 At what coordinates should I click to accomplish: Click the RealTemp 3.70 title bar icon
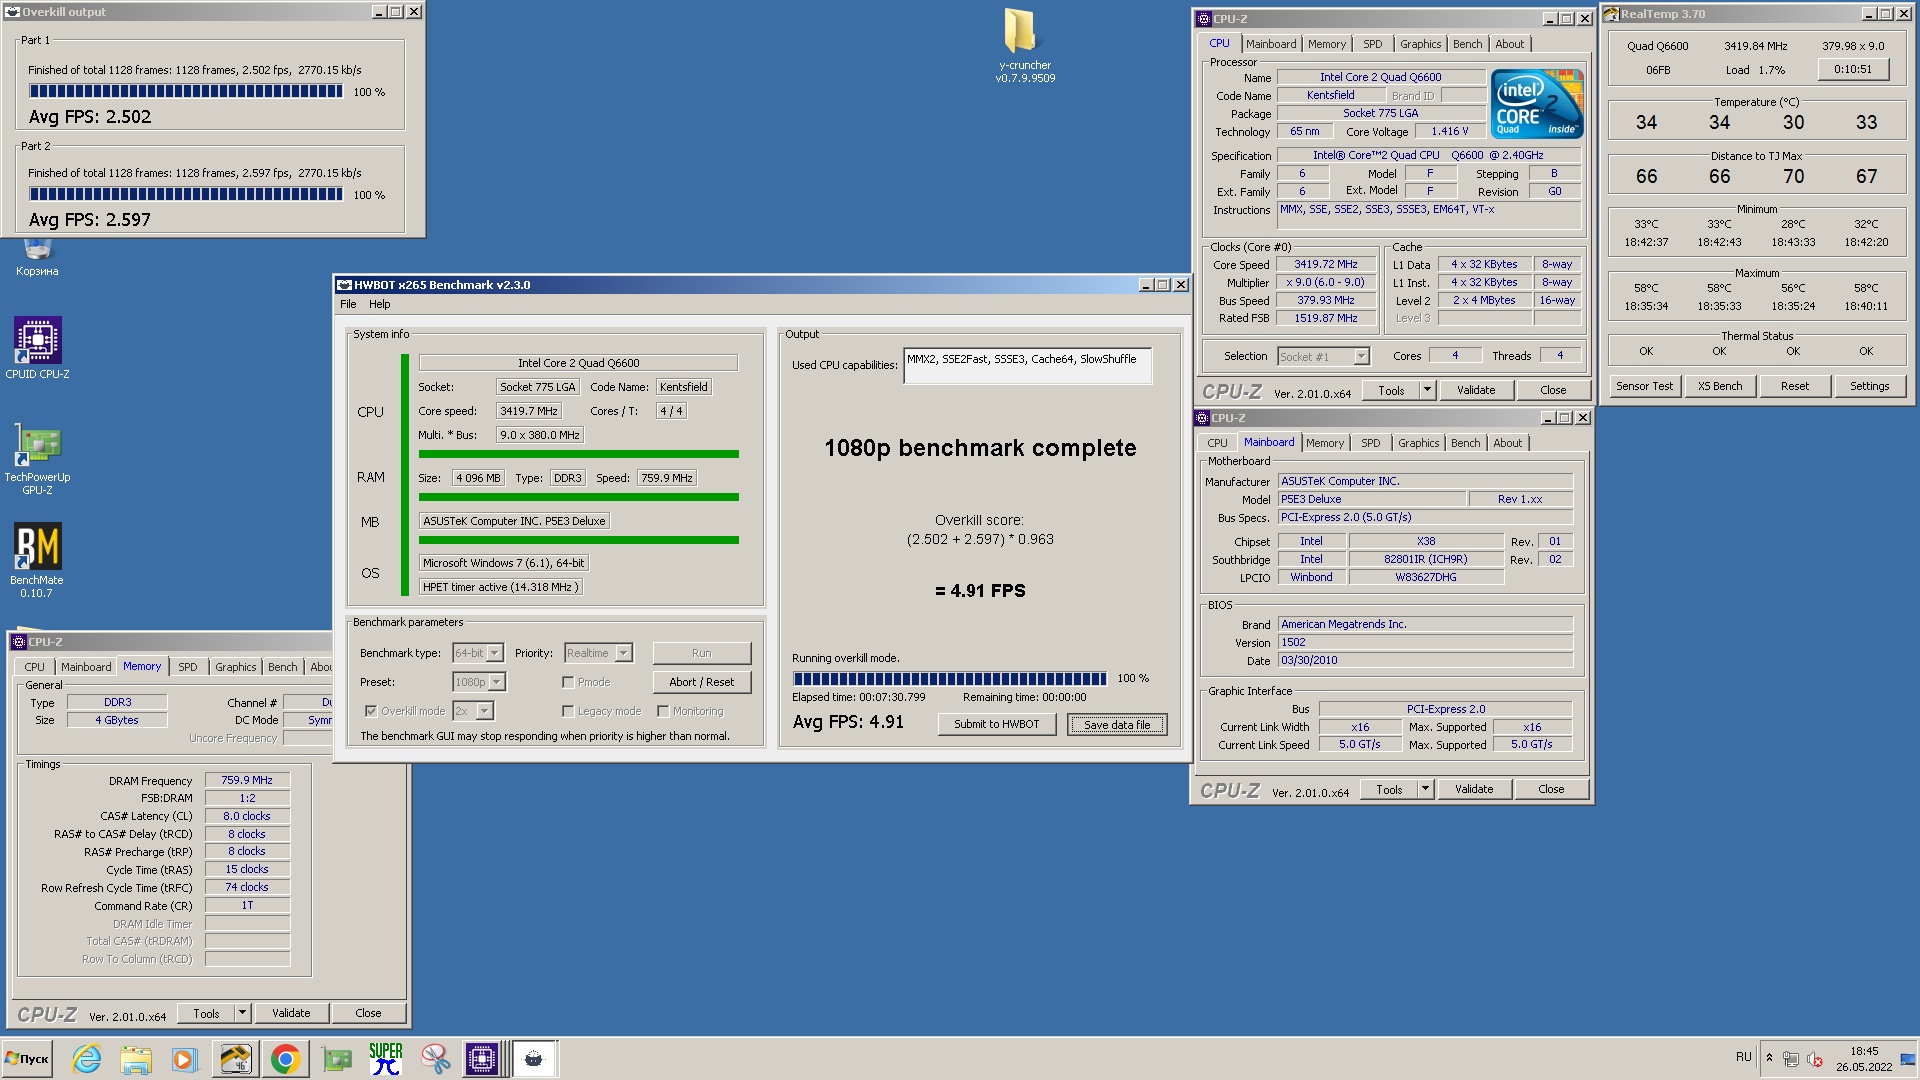tap(1612, 14)
